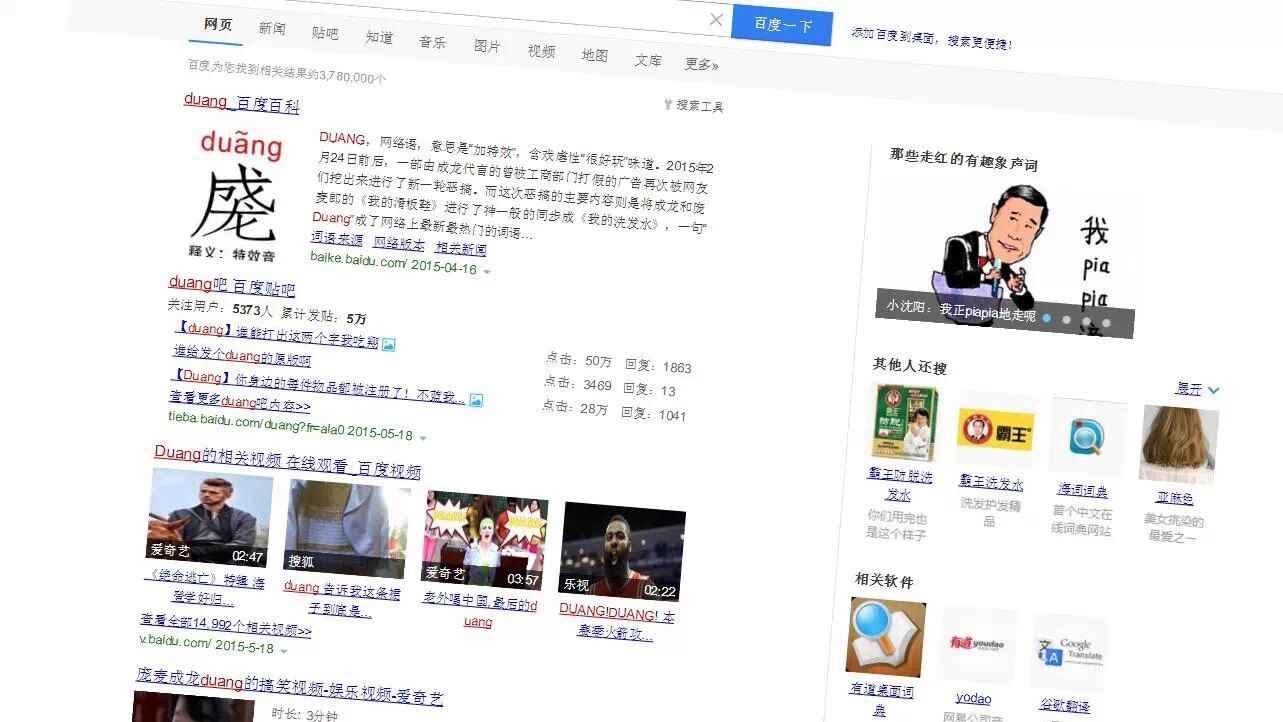Select first carousel dot on banner
Screen dimensions: 1283x722
[x=1046, y=317]
